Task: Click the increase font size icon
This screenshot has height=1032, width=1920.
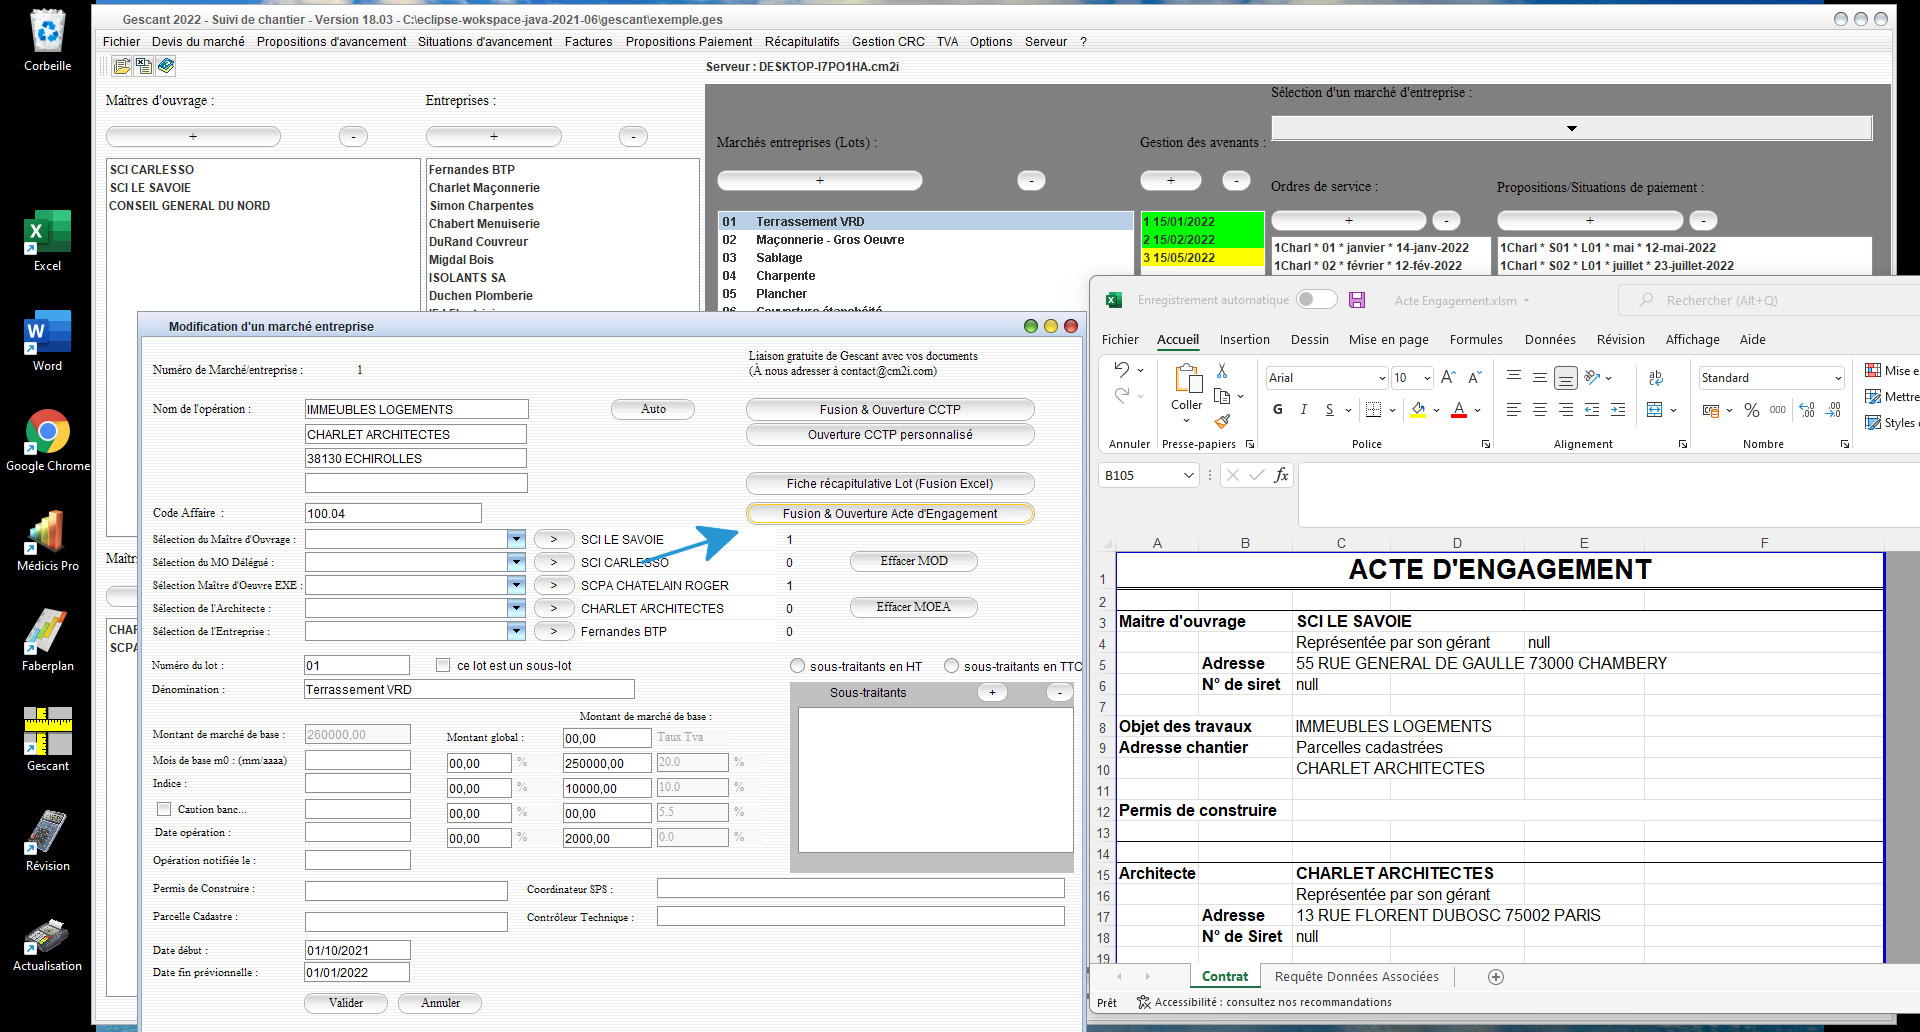Action: tap(1448, 377)
